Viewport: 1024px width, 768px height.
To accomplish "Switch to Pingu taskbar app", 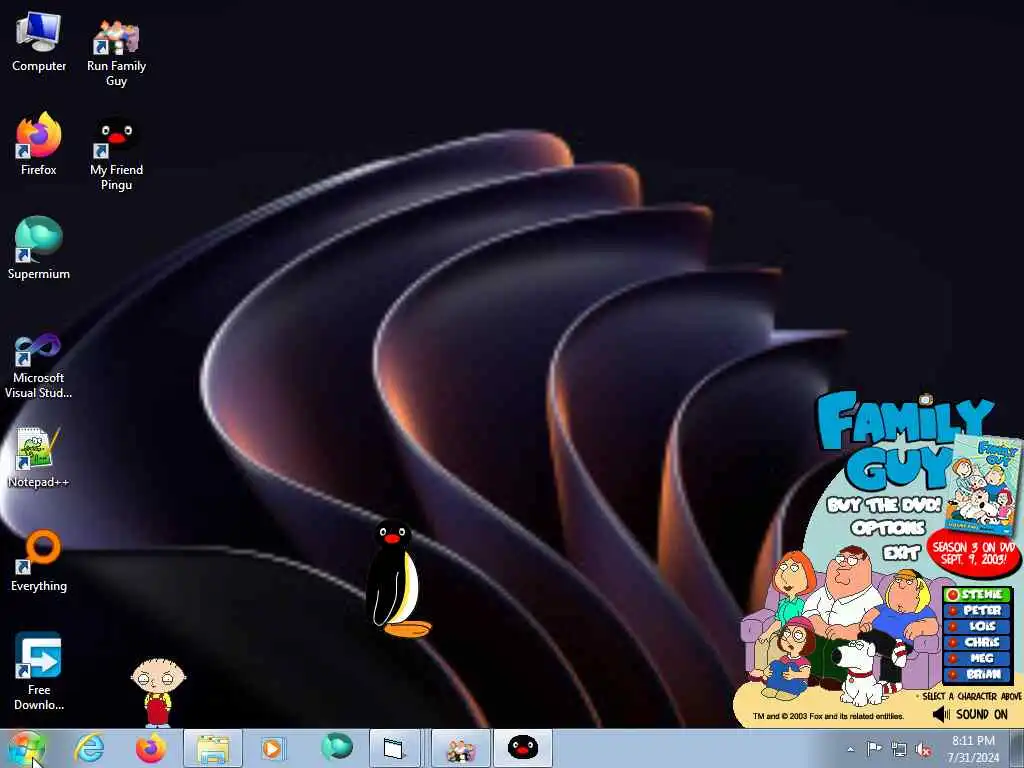I will tap(522, 748).
